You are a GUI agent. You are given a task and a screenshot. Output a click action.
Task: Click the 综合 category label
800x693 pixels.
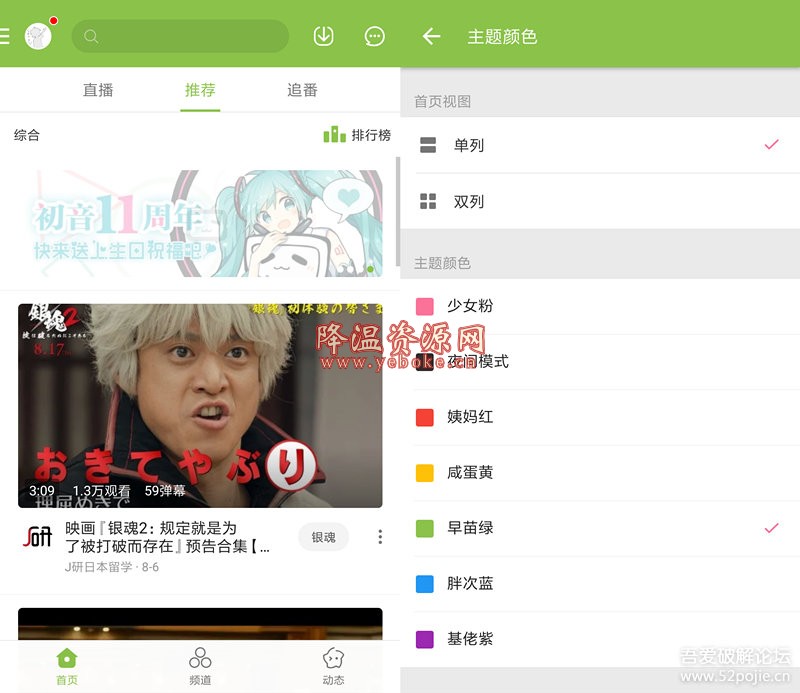tap(27, 135)
